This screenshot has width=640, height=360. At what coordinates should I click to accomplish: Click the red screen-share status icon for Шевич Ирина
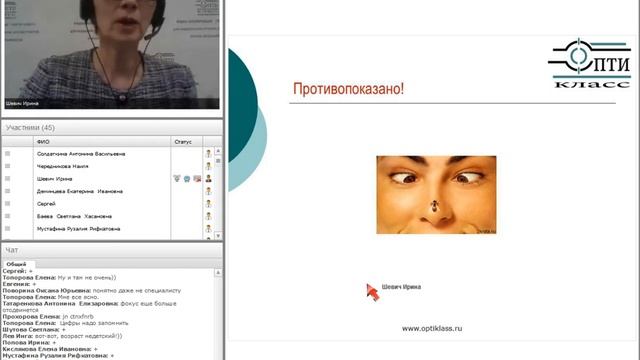click(x=197, y=179)
